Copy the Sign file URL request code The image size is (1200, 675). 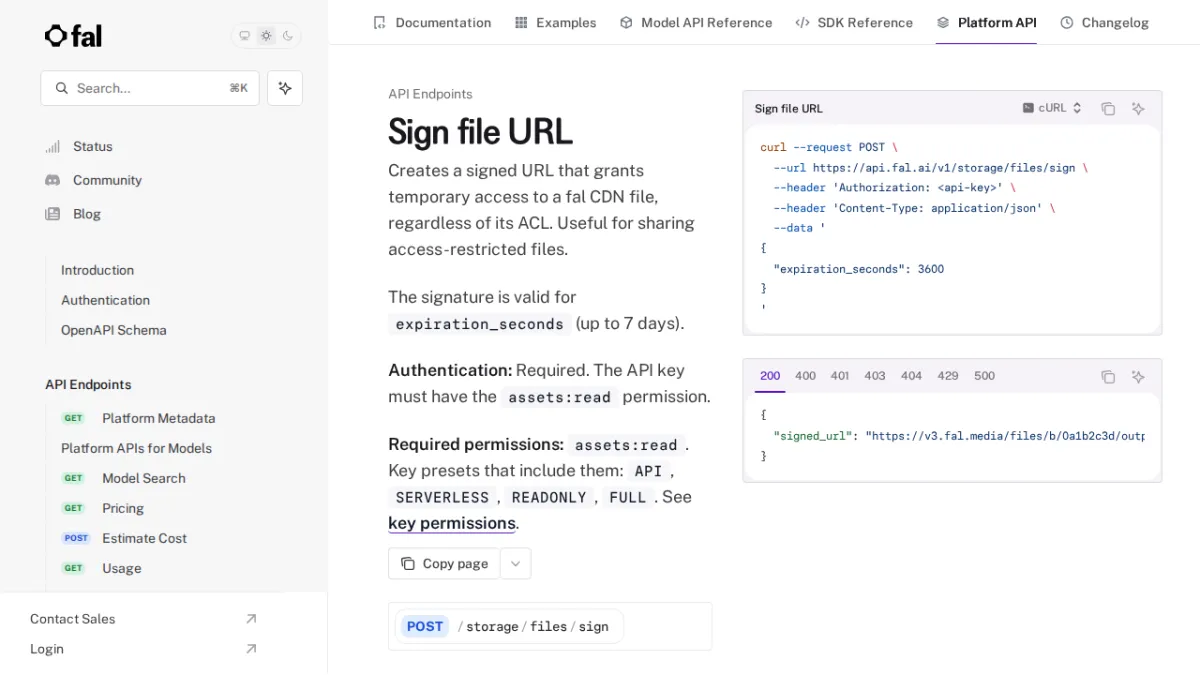pos(1108,108)
